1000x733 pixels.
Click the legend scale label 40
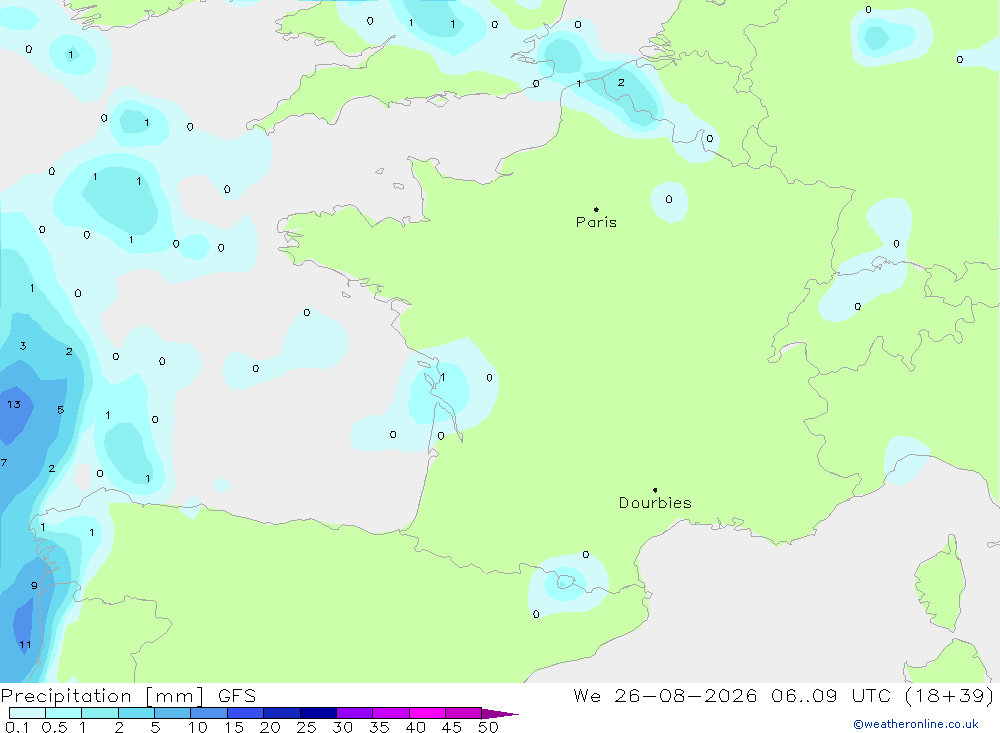pyautogui.click(x=416, y=727)
